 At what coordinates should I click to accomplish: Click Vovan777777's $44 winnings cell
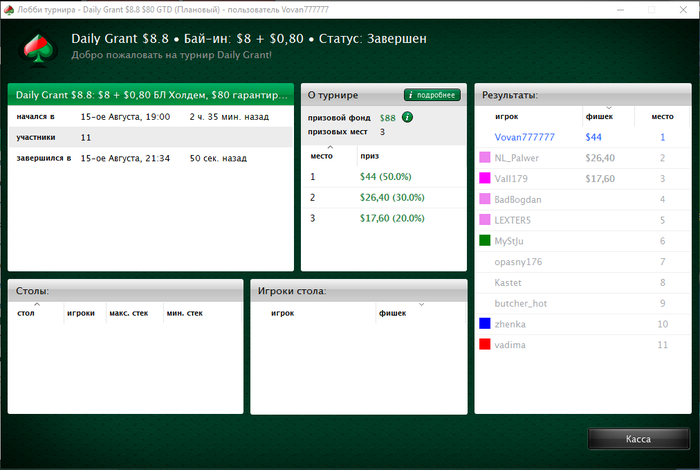593,137
